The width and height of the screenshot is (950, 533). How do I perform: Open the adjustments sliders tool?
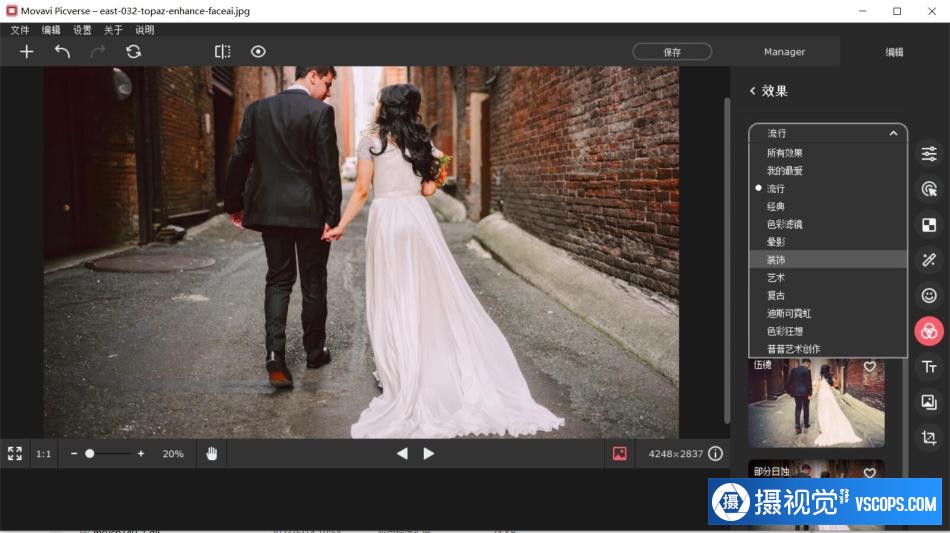[929, 154]
